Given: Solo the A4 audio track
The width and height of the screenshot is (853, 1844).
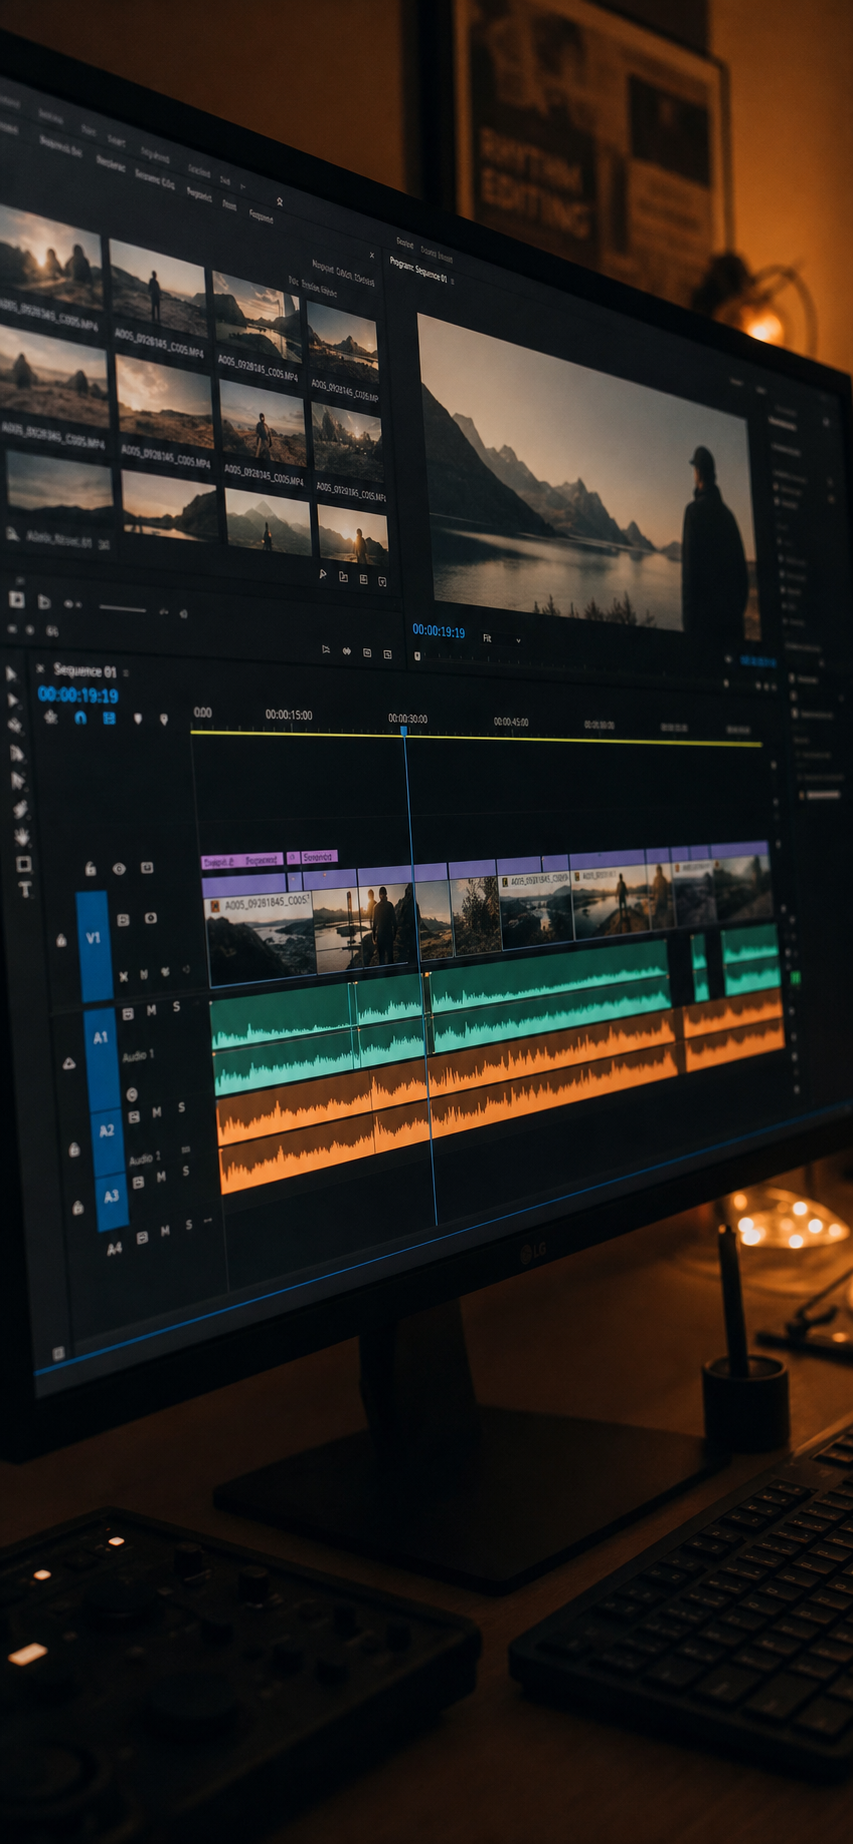Looking at the screenshot, I should (x=189, y=1225).
